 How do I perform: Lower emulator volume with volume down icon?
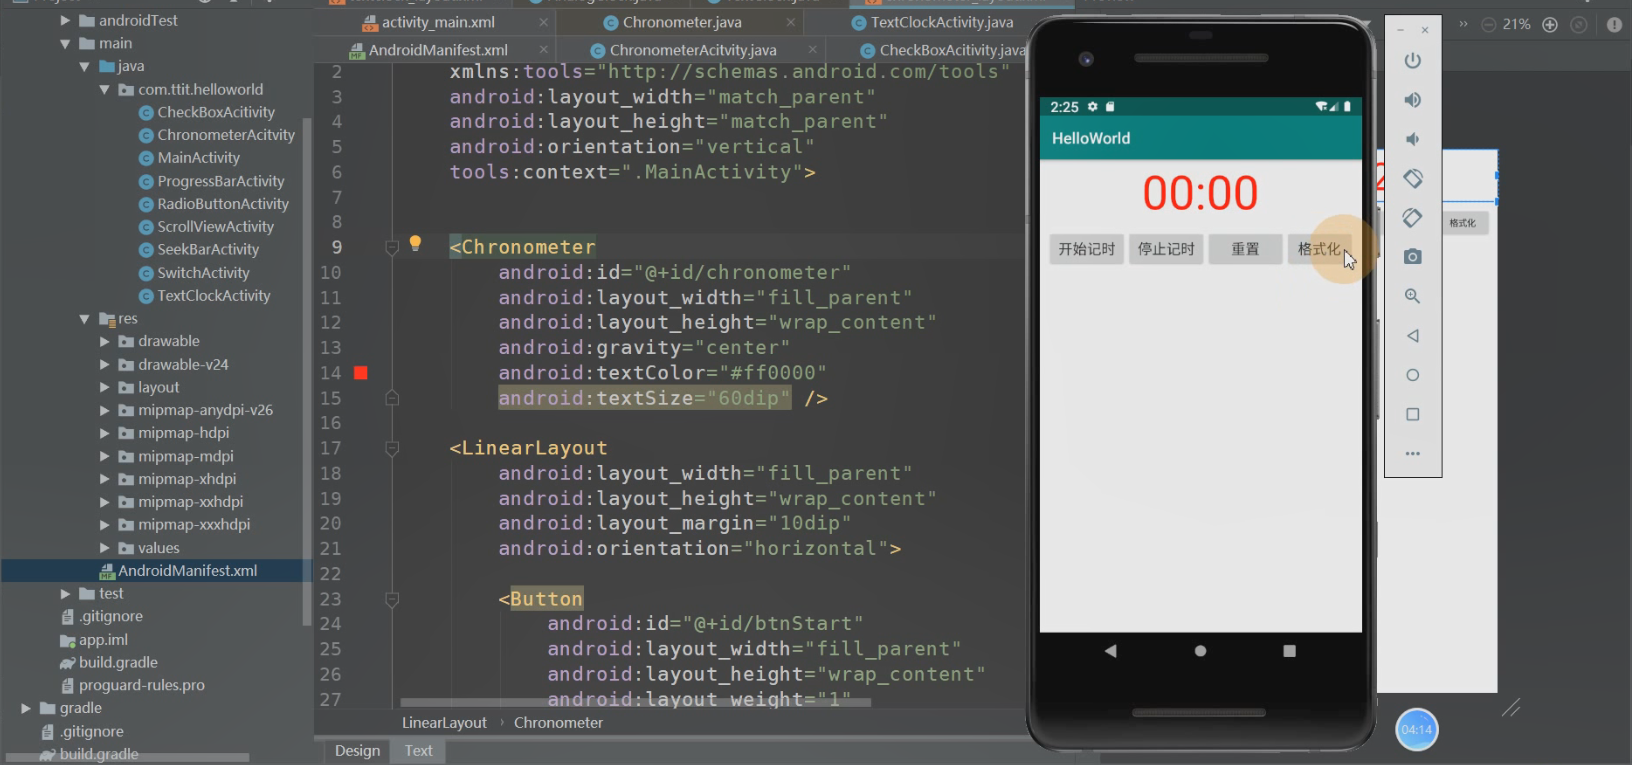pos(1412,139)
